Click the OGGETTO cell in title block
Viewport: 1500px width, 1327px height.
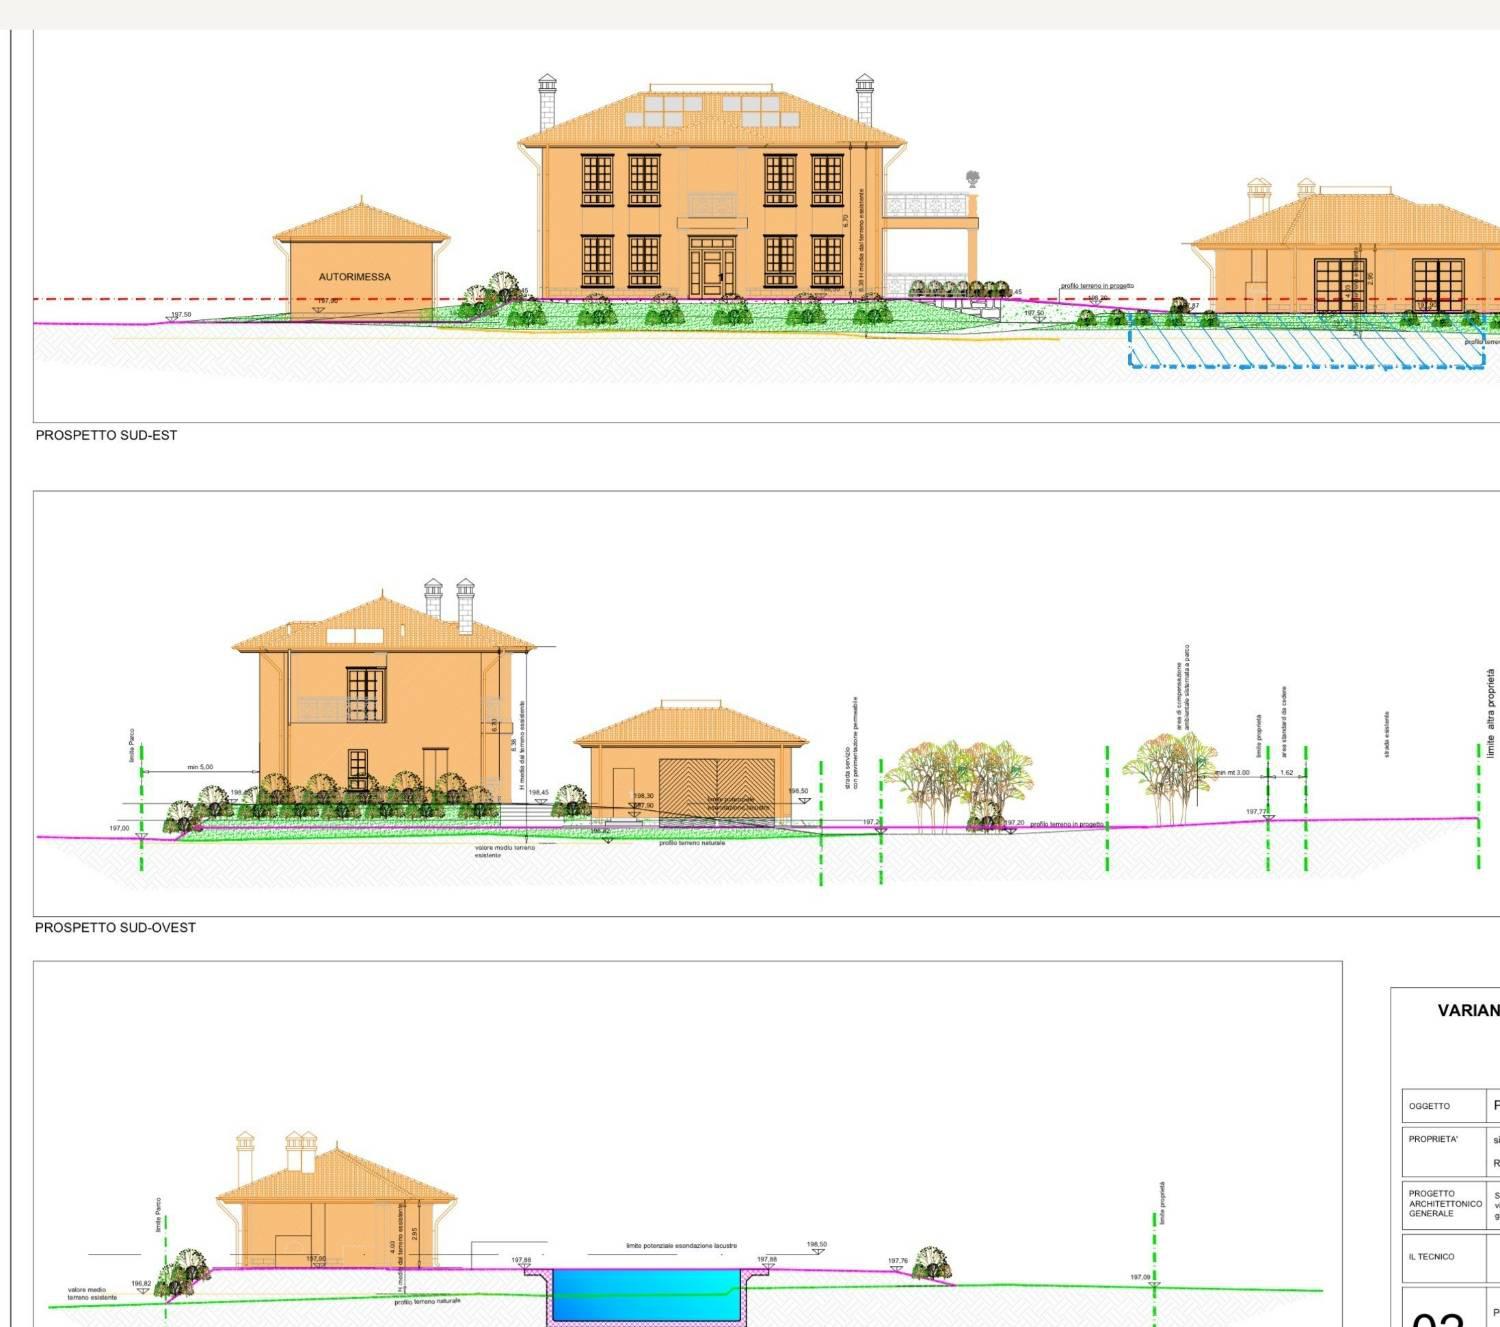(1429, 1106)
